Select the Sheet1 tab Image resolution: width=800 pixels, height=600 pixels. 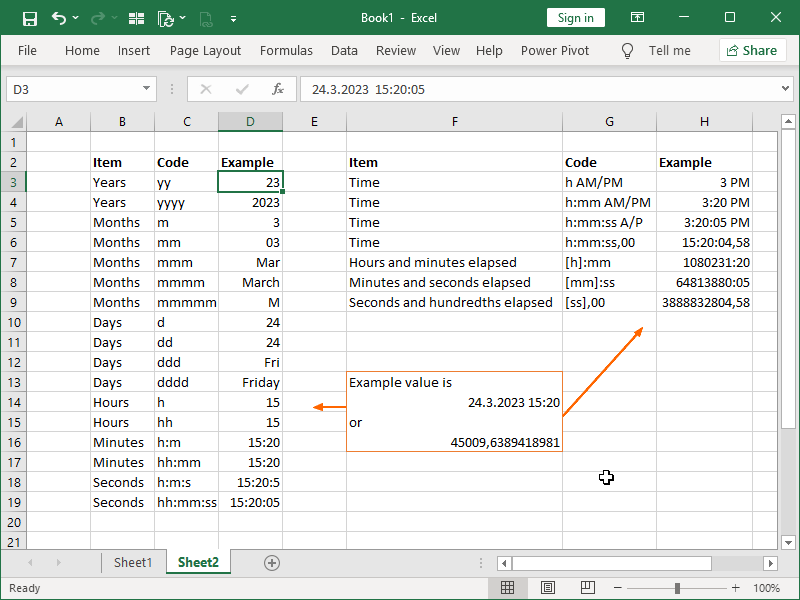133,562
